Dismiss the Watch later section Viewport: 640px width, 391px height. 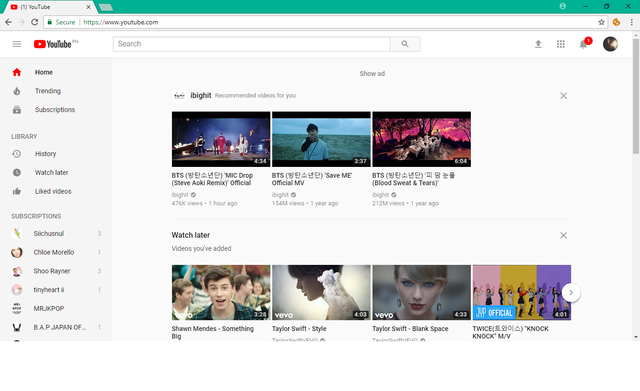pyautogui.click(x=563, y=235)
